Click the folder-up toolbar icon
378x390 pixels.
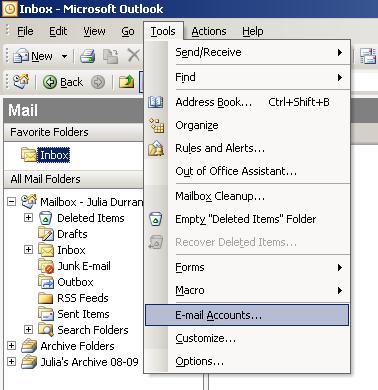(x=126, y=82)
